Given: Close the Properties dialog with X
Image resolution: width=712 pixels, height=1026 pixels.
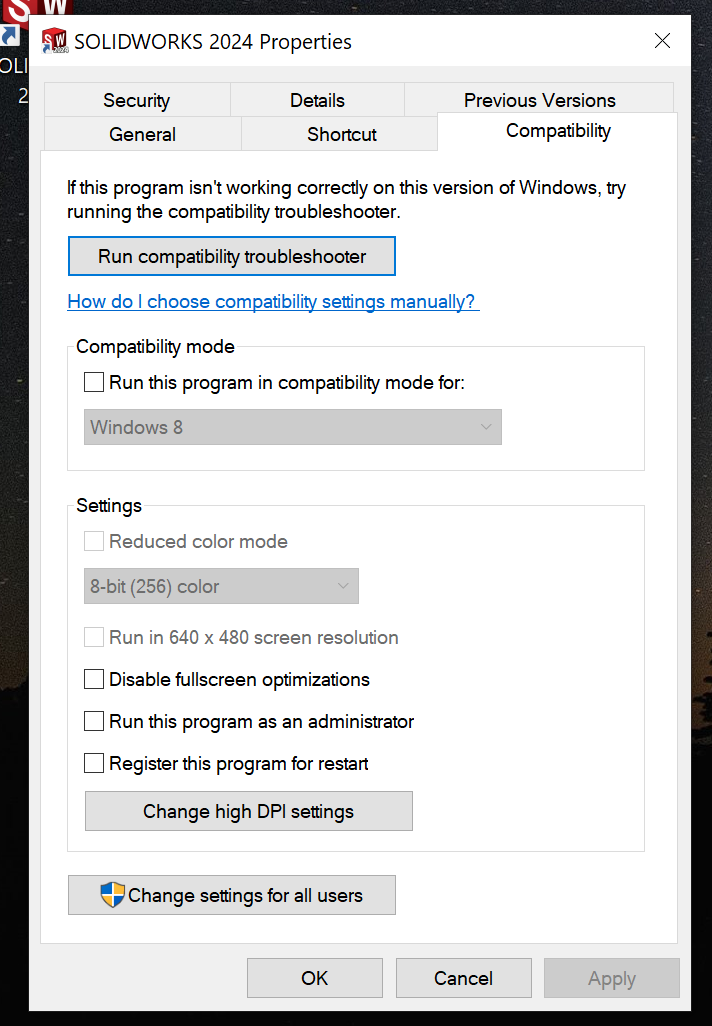Looking at the screenshot, I should (x=662, y=41).
